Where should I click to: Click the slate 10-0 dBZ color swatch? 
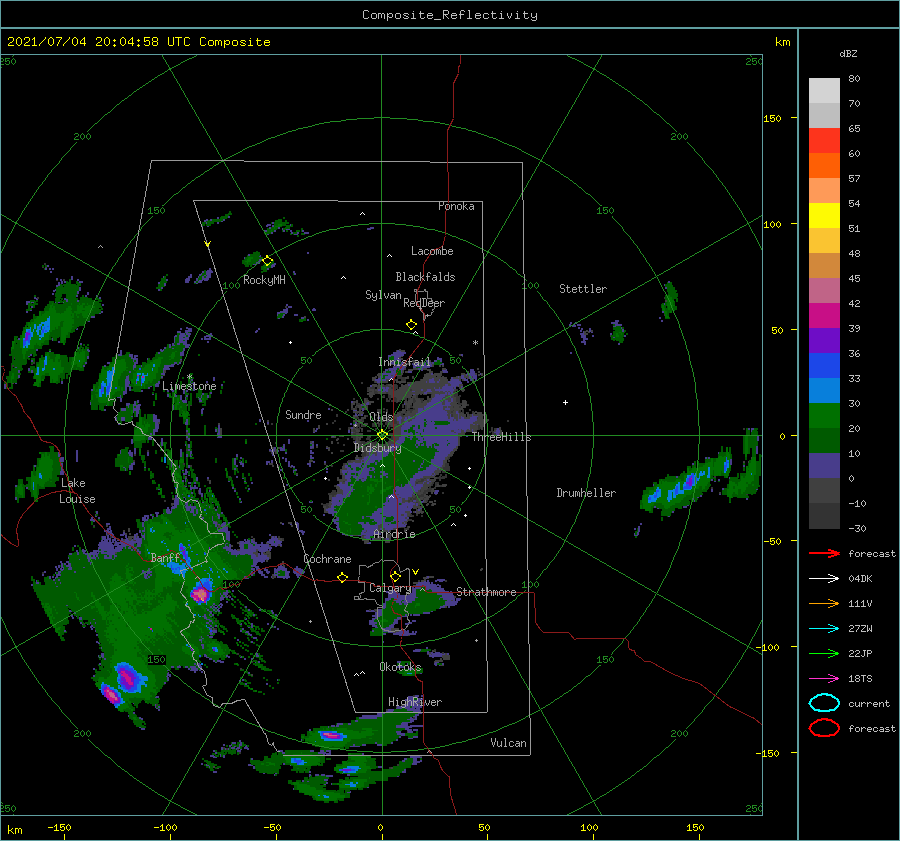pos(824,466)
